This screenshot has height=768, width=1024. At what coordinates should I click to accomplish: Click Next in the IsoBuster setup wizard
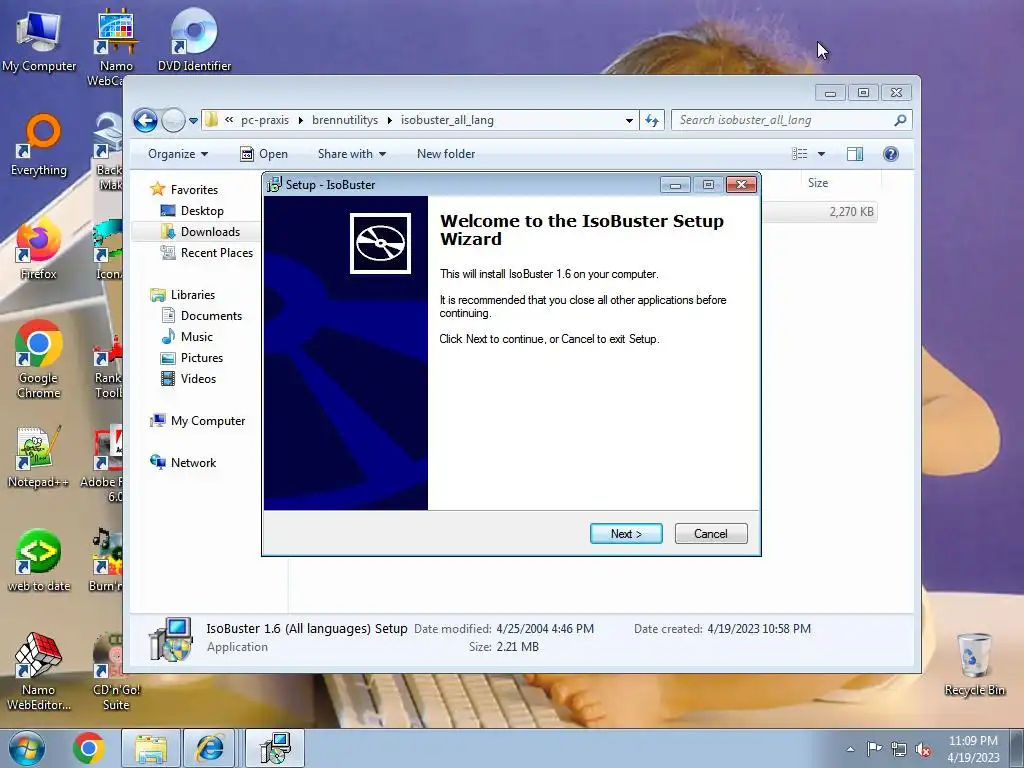(x=626, y=534)
